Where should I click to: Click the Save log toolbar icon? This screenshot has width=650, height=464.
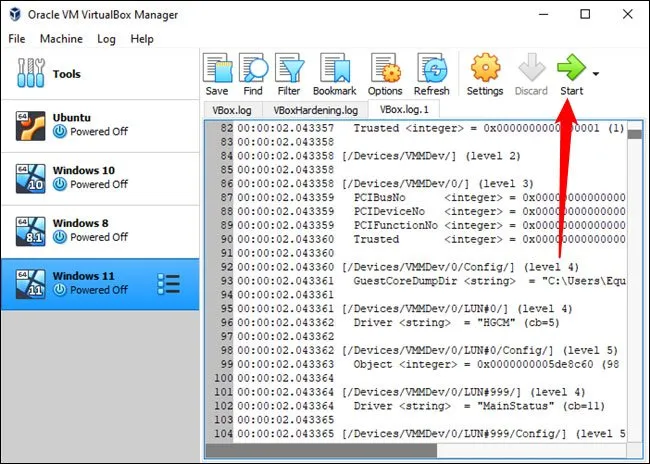point(217,72)
